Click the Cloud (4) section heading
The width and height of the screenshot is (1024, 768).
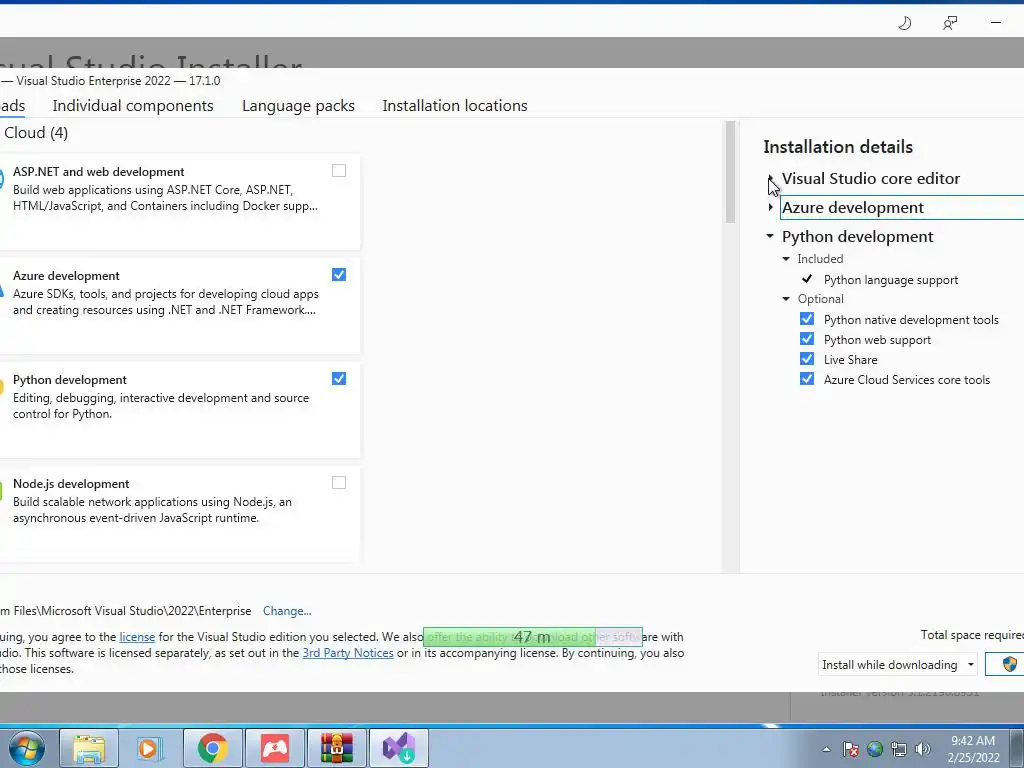point(36,133)
